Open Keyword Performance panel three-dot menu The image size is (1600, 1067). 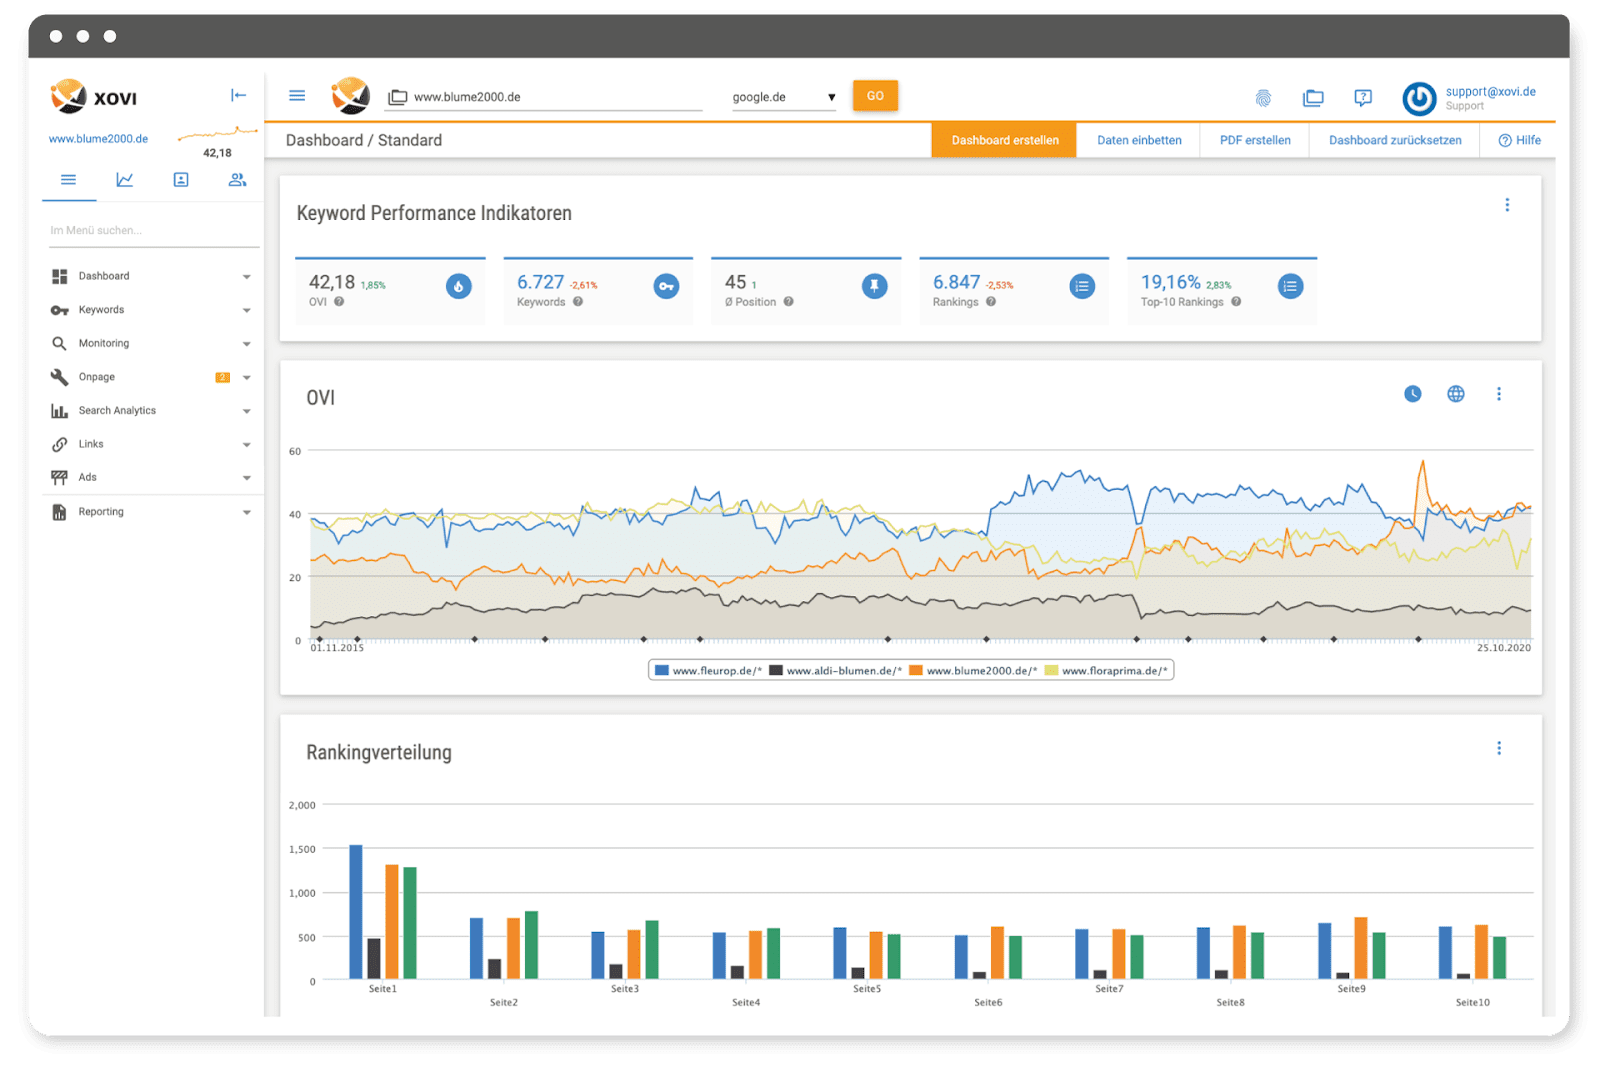(x=1507, y=205)
